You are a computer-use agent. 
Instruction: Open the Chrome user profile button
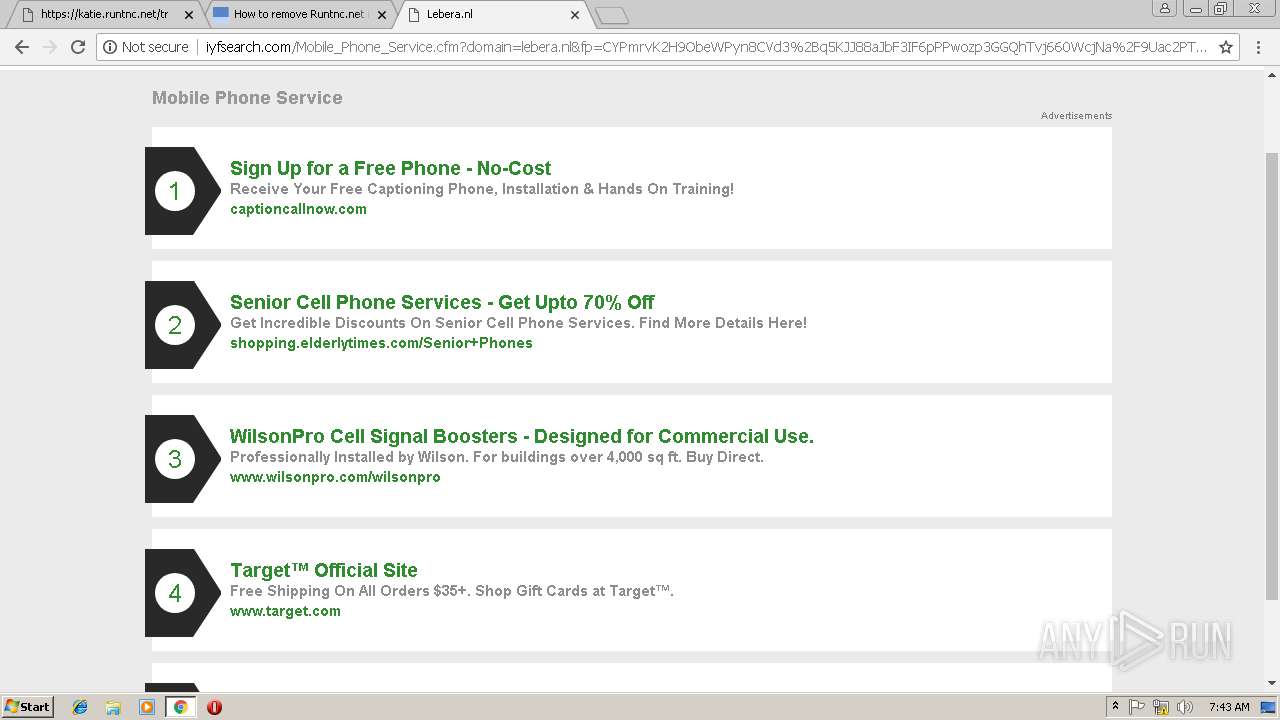(1165, 8)
